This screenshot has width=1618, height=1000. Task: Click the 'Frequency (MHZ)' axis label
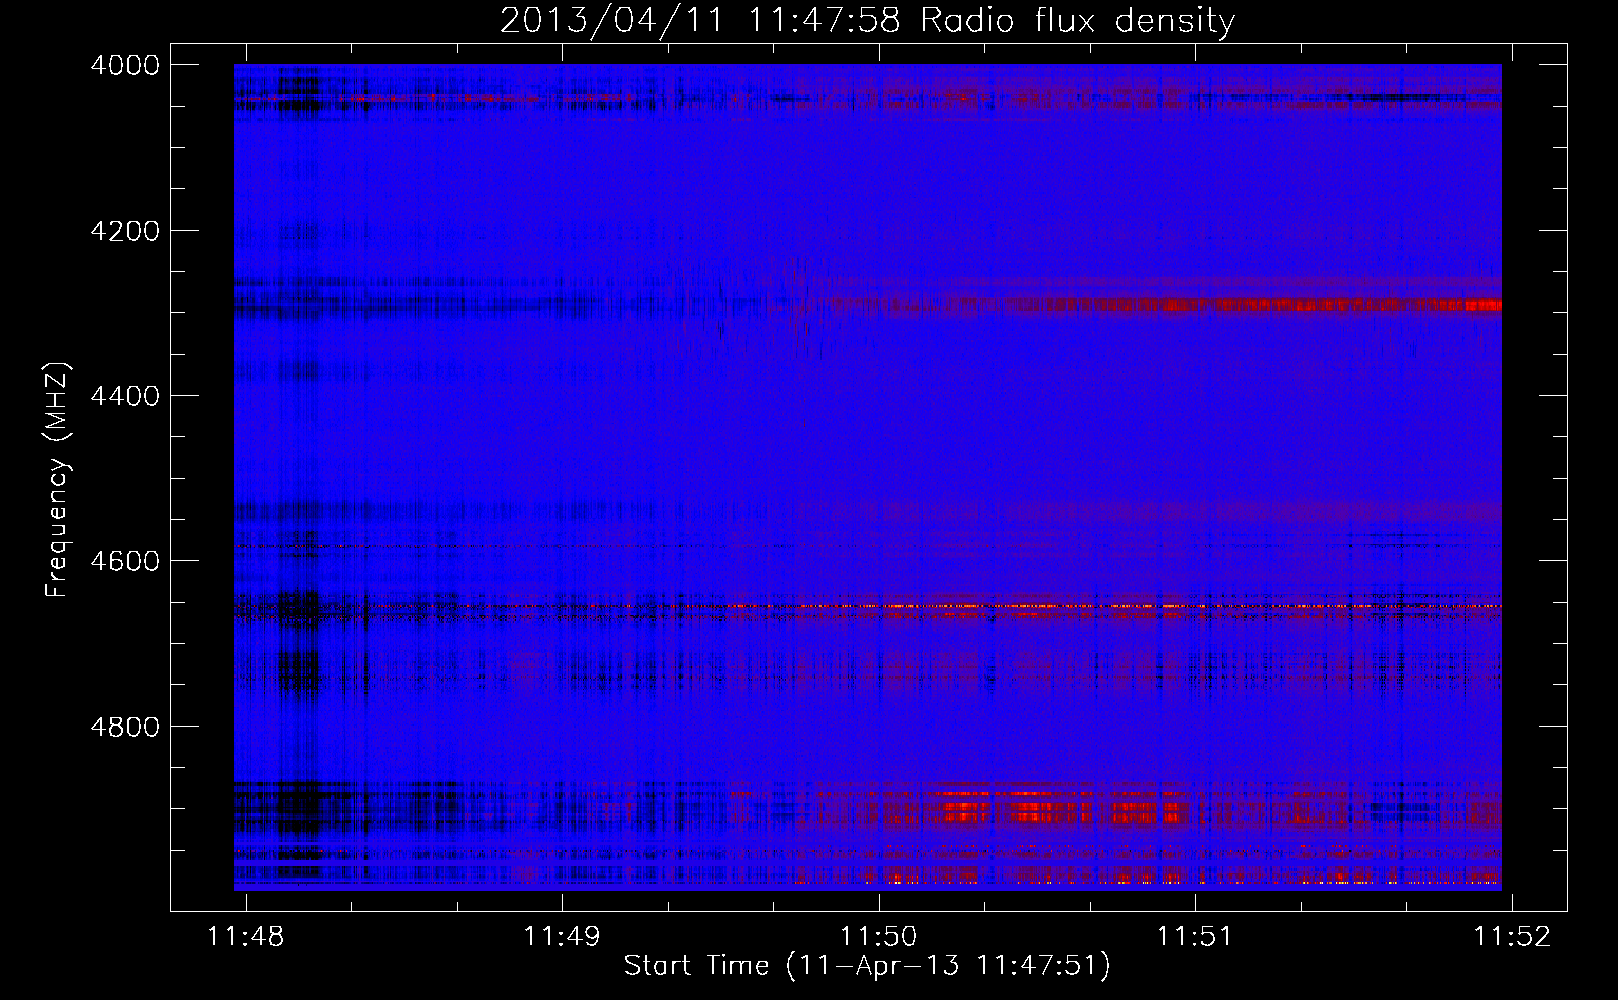(58, 480)
